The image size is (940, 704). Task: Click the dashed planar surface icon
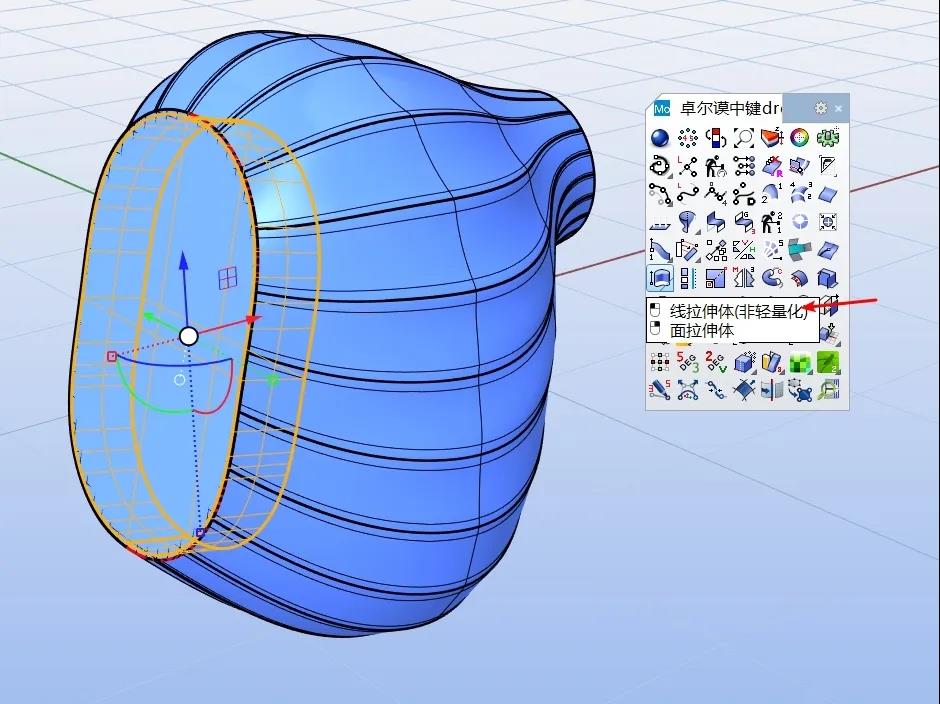click(659, 222)
